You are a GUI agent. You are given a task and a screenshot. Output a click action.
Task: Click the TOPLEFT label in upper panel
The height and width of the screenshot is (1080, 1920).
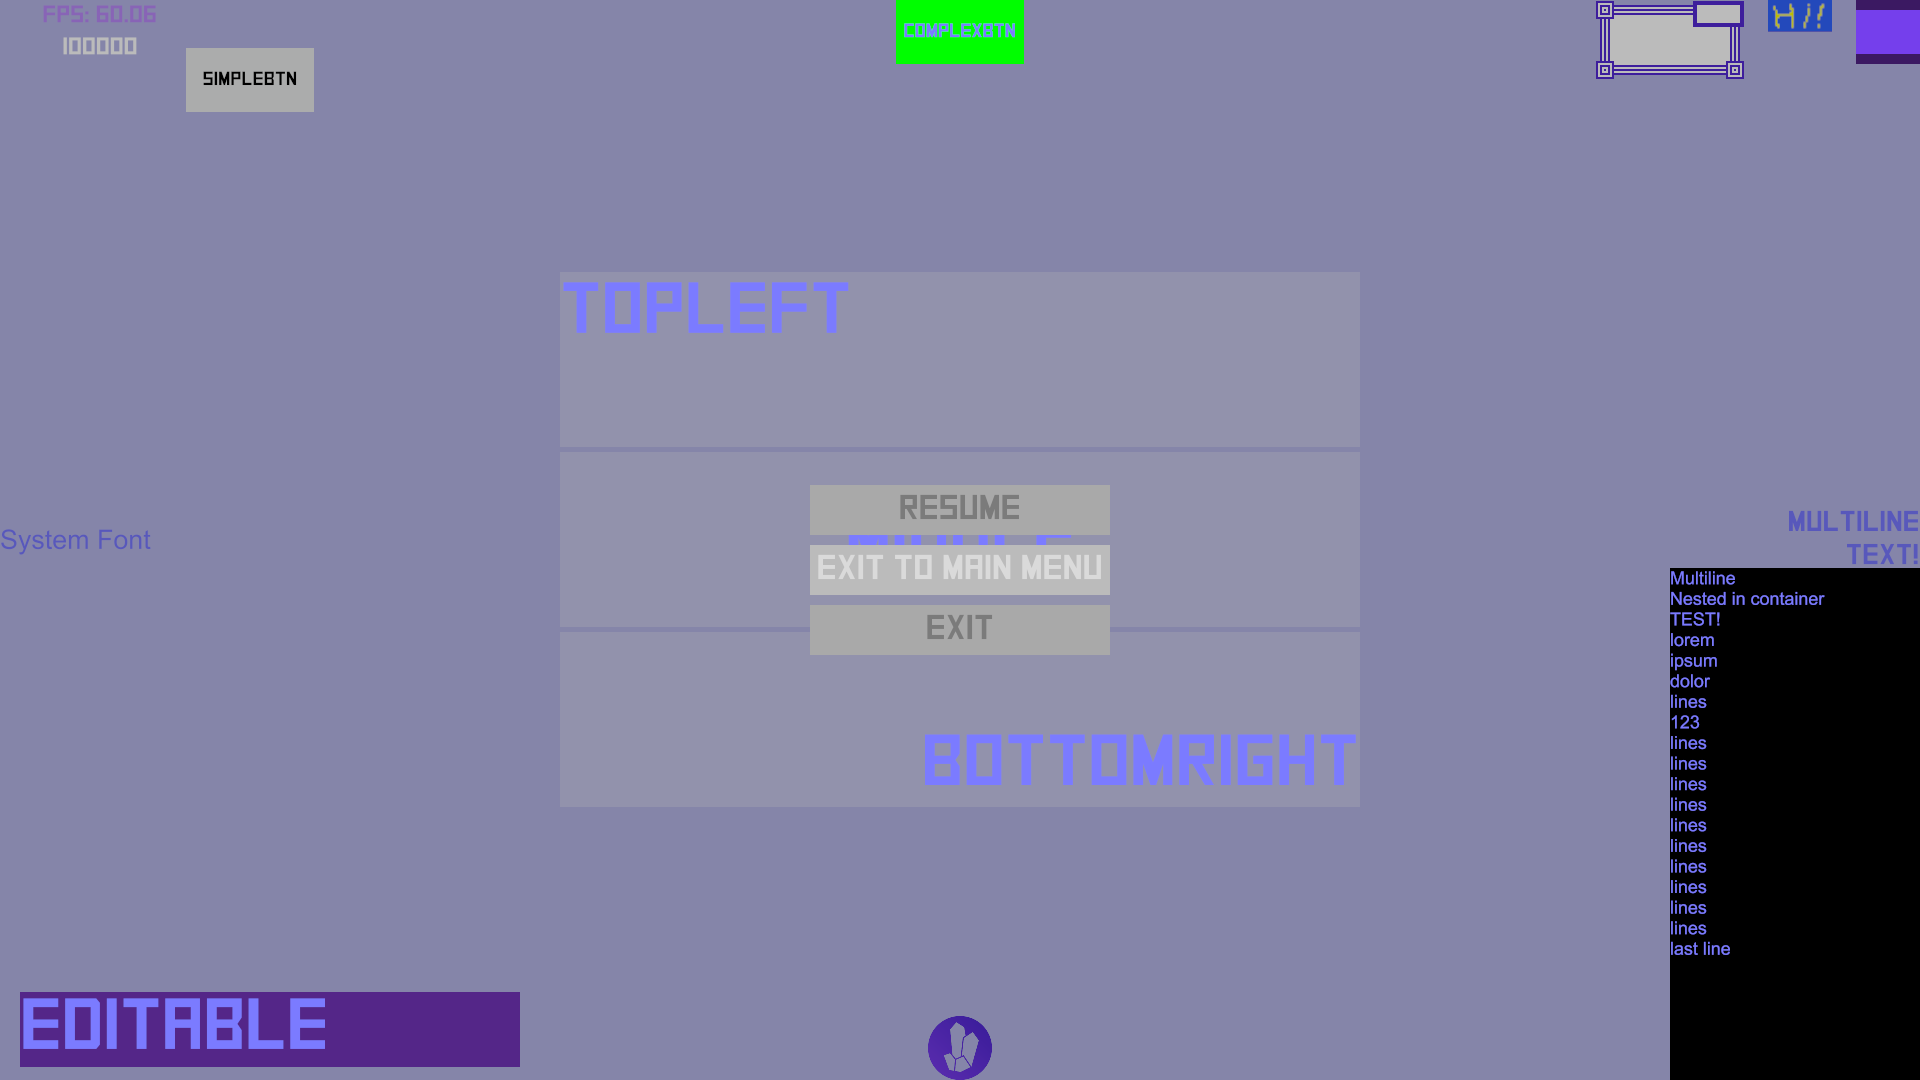coord(707,306)
